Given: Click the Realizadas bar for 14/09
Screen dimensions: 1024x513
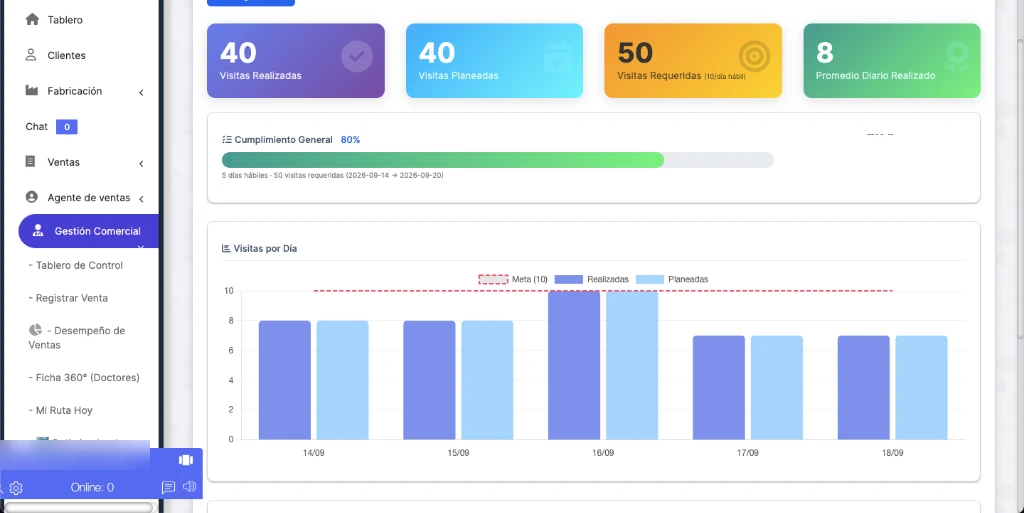Looking at the screenshot, I should (x=285, y=380).
